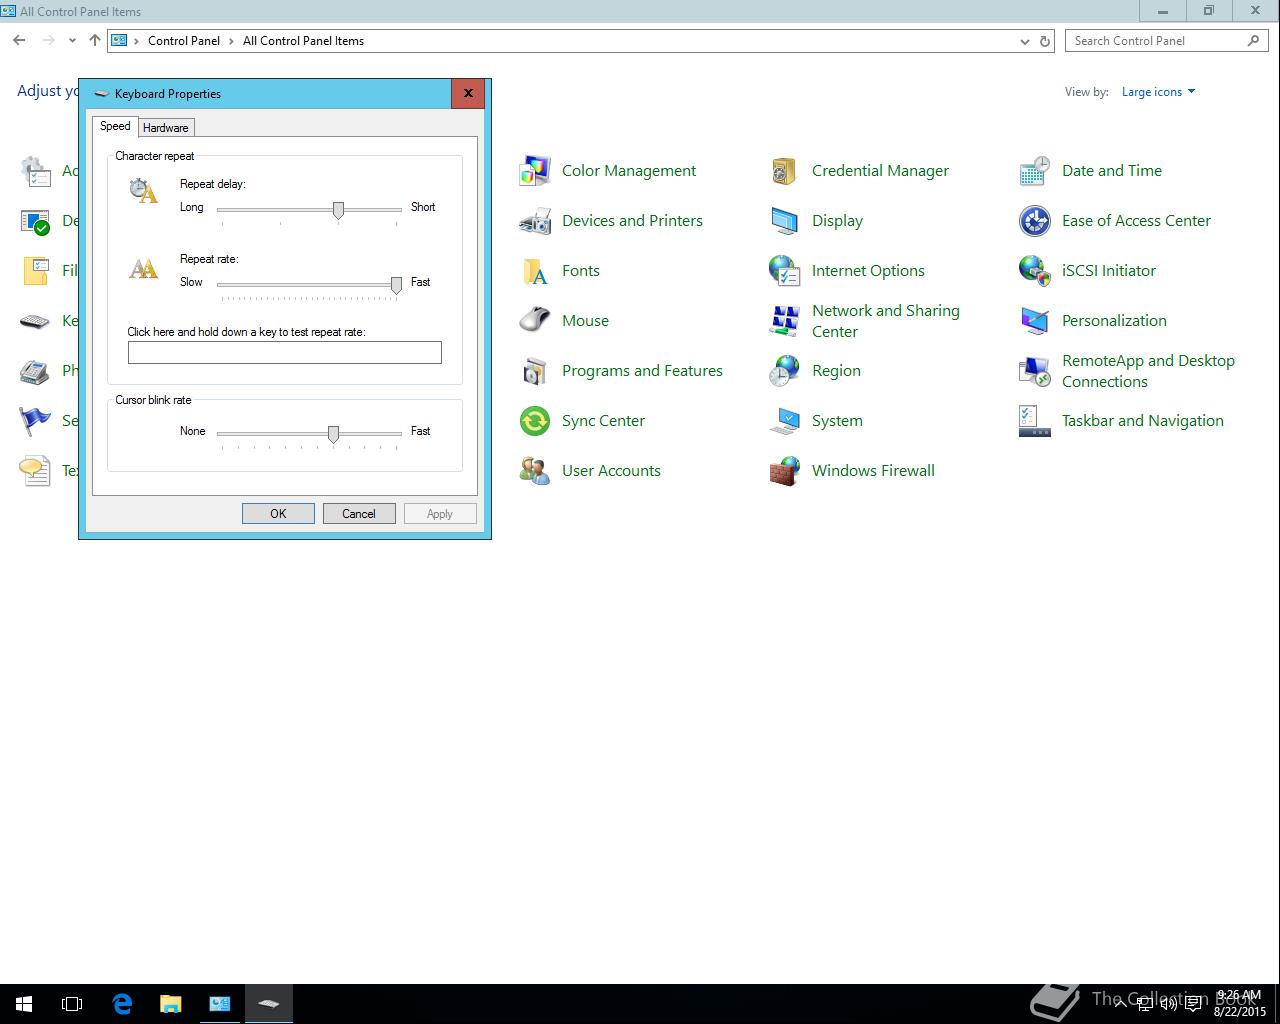Viewport: 1280px width, 1024px height.
Task: Click OK in Keyboard Properties
Action: click(x=278, y=514)
